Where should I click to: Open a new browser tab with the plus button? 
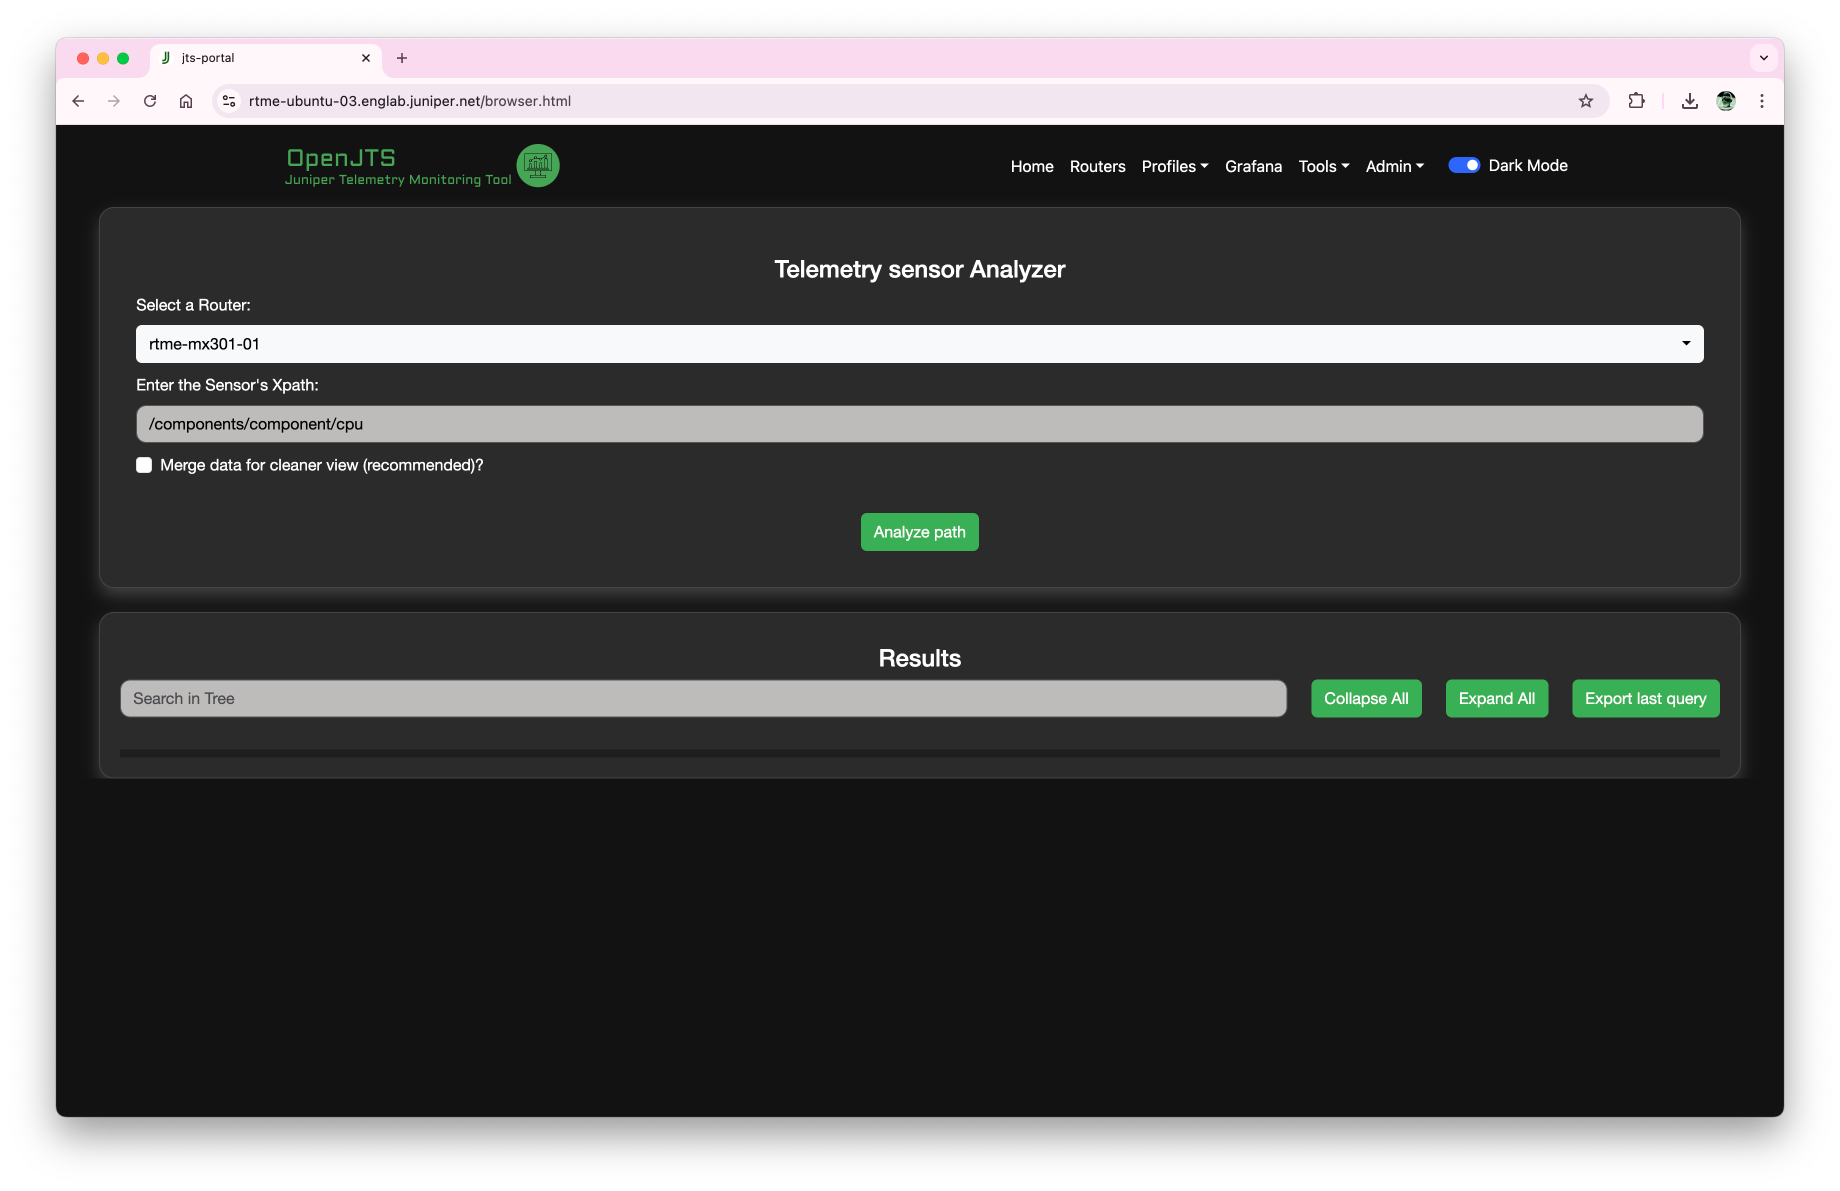pos(402,58)
